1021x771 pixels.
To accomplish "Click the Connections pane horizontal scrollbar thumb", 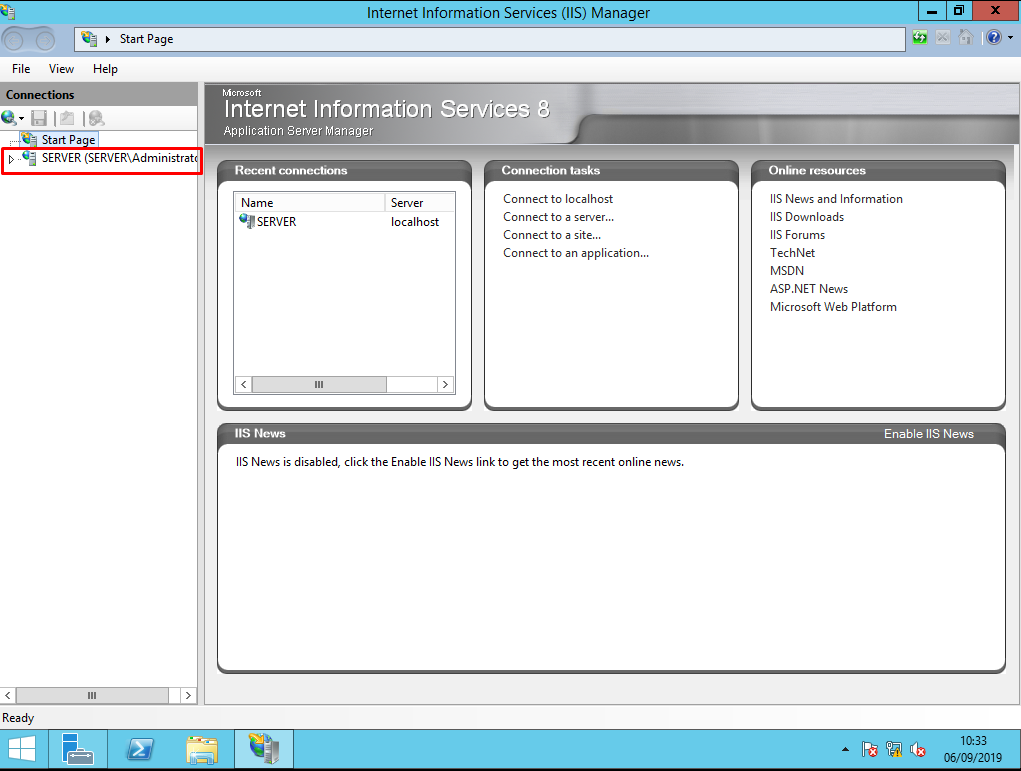I will click(92, 695).
